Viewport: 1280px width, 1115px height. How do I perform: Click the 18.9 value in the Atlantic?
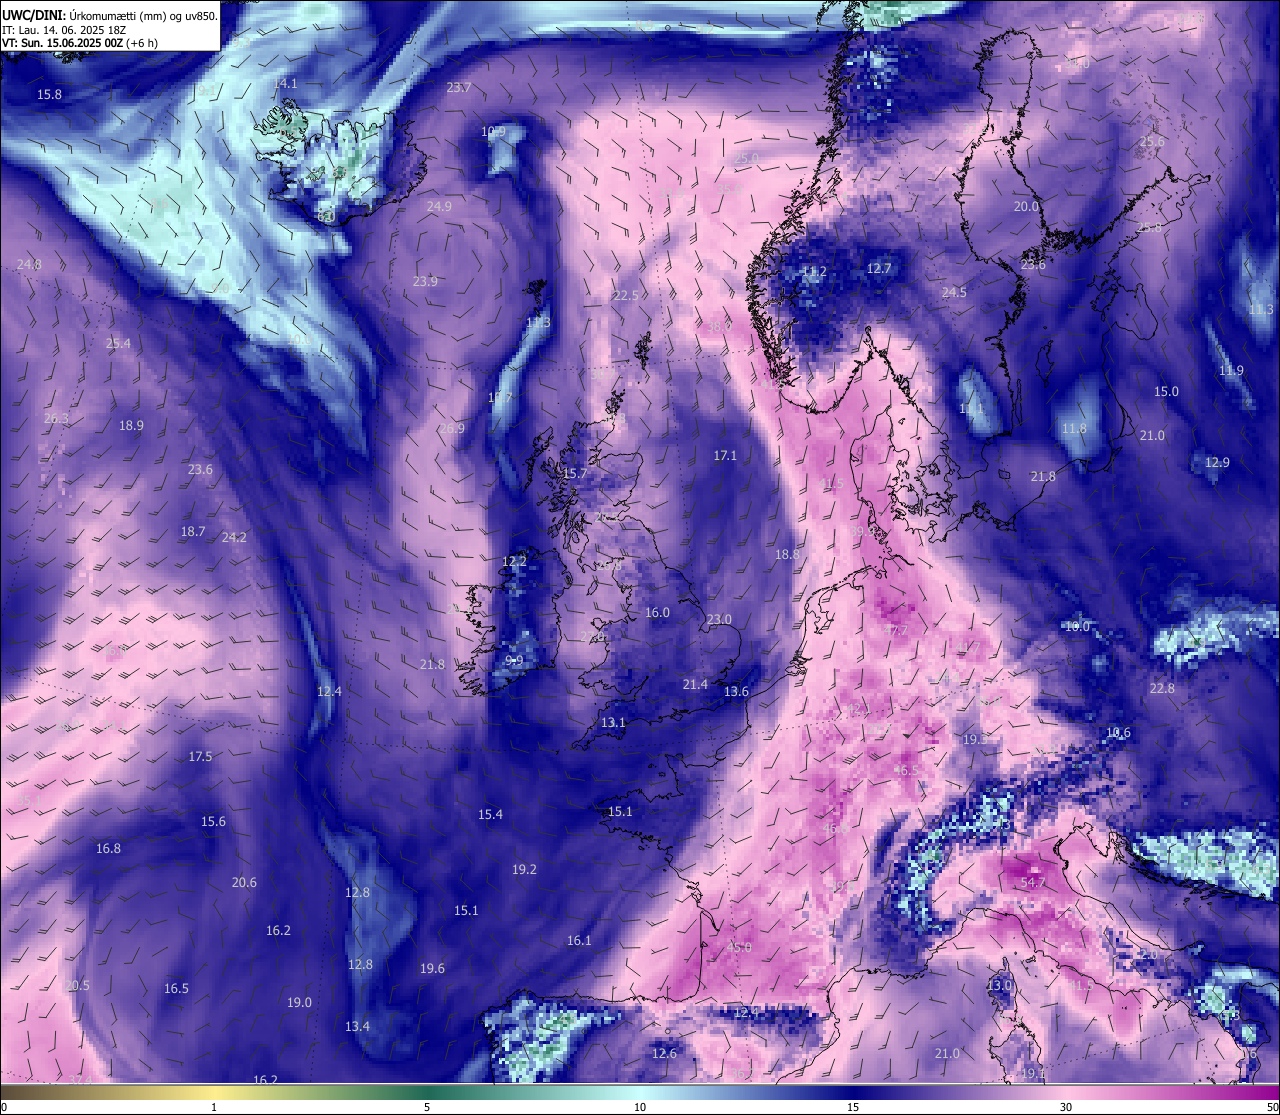tap(131, 426)
